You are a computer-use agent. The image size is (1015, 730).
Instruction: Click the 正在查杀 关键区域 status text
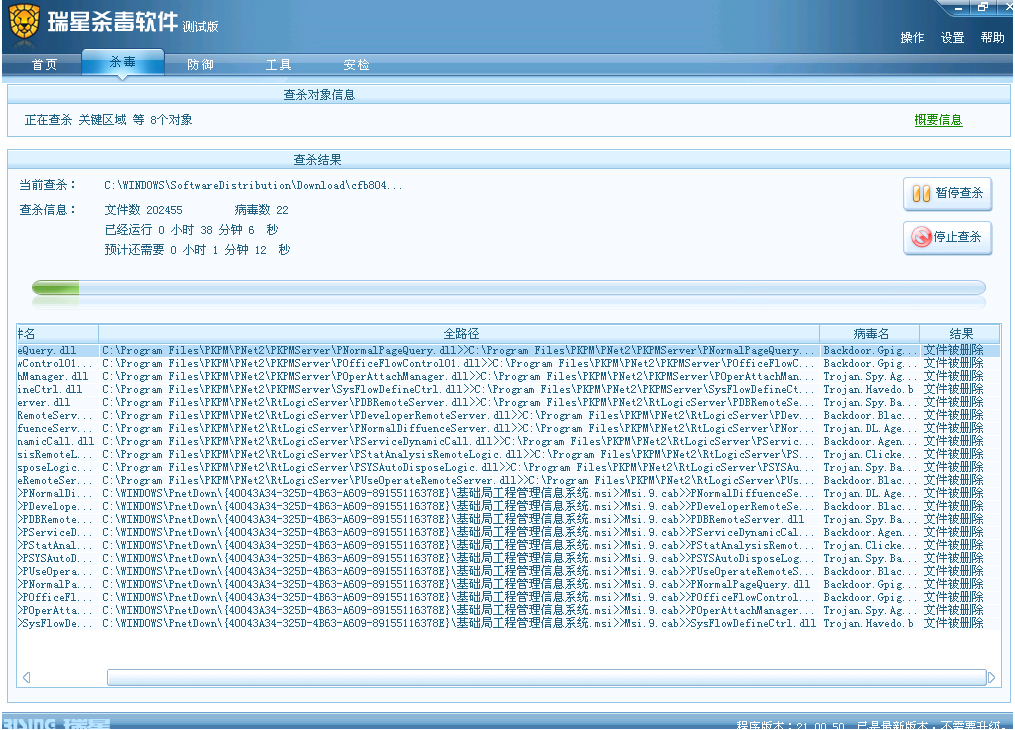tap(108, 120)
